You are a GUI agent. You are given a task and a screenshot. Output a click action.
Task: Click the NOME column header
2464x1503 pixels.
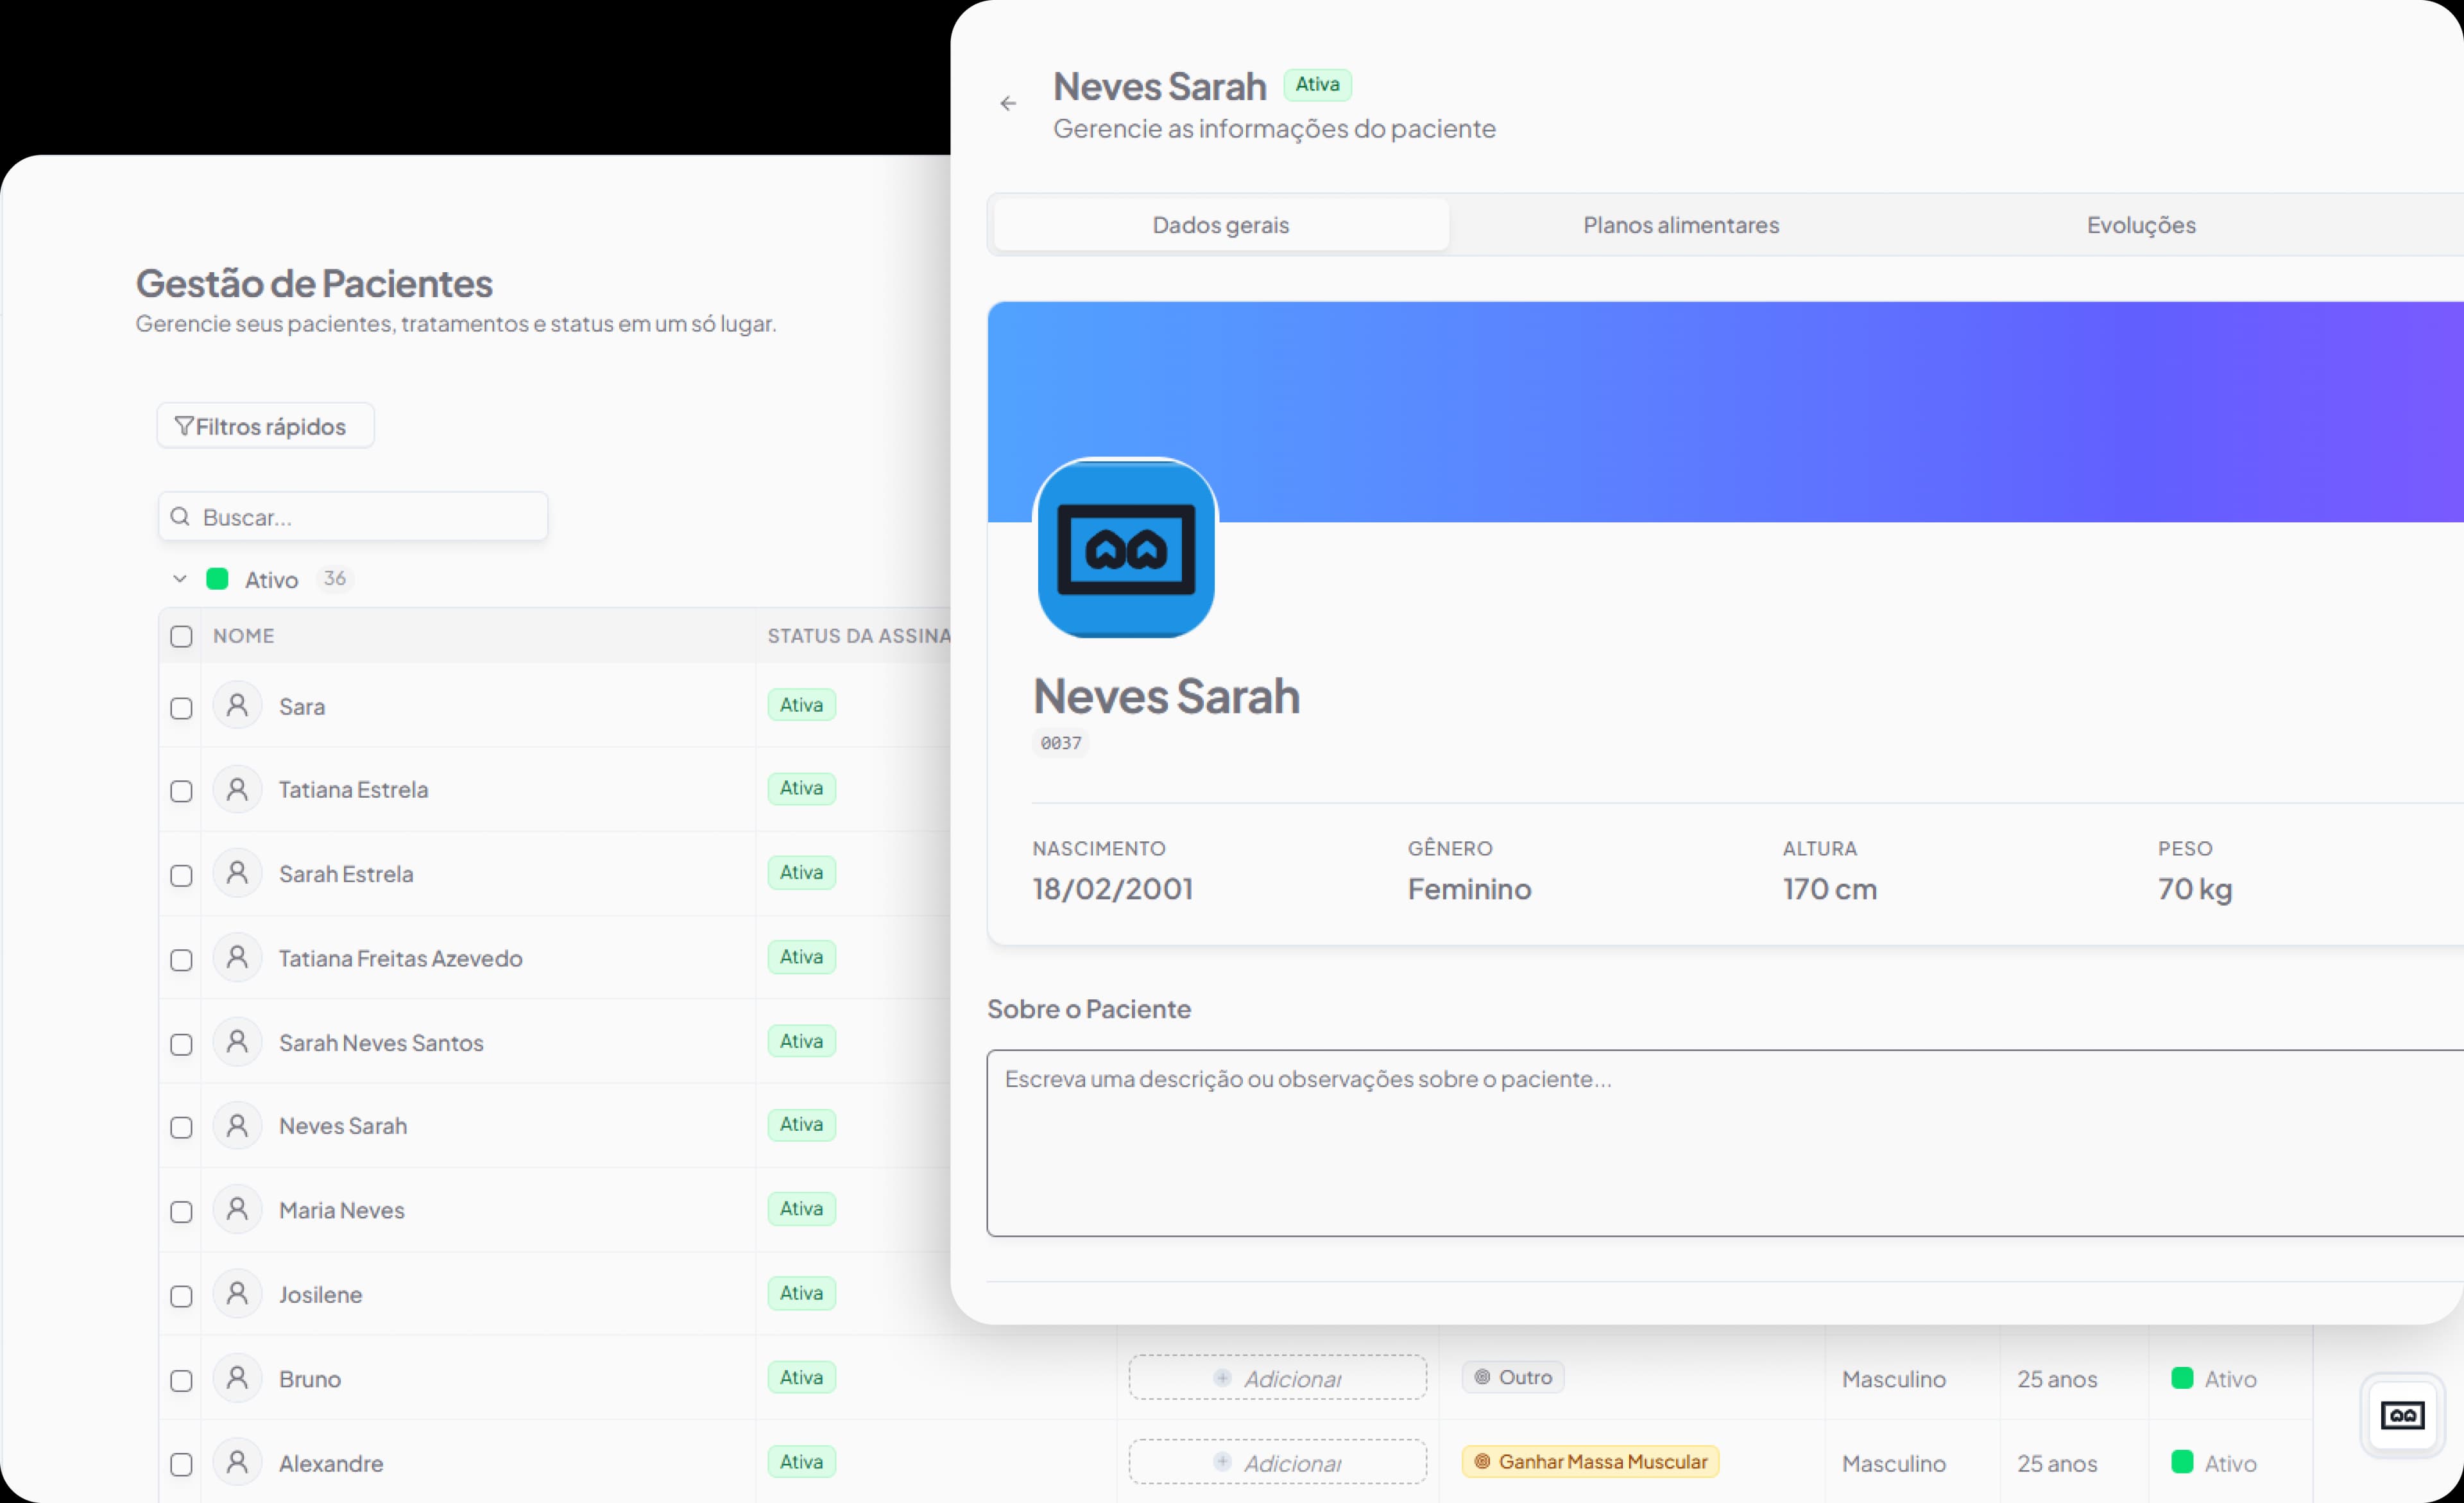pos(243,636)
